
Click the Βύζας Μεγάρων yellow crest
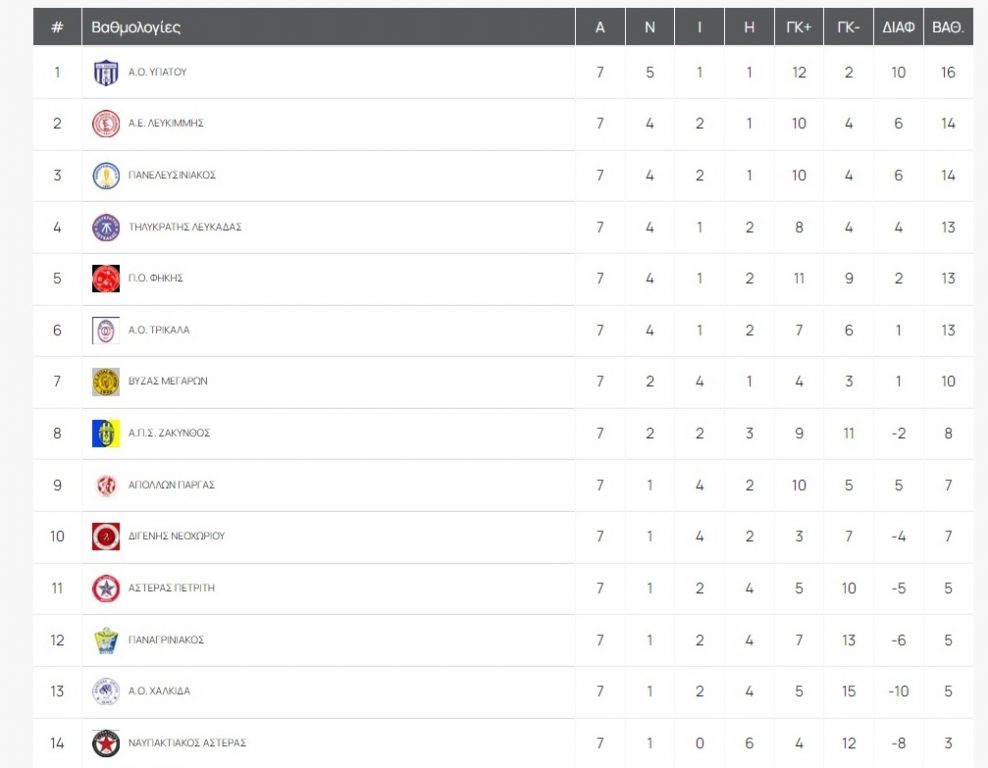click(x=106, y=382)
